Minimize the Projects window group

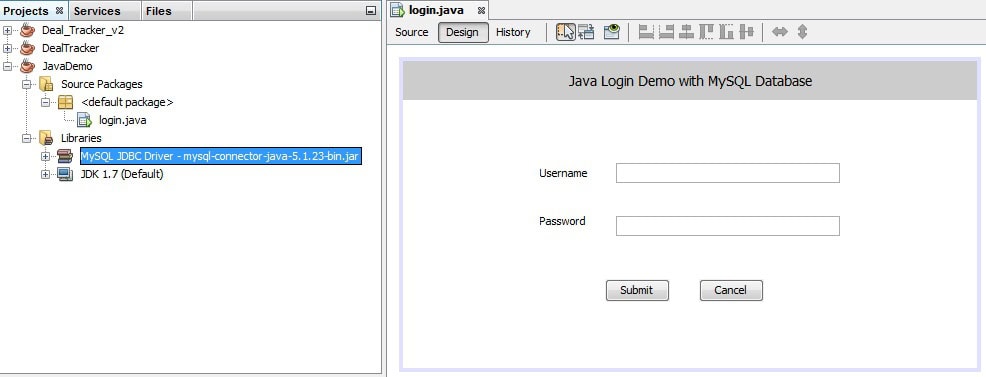pos(371,11)
